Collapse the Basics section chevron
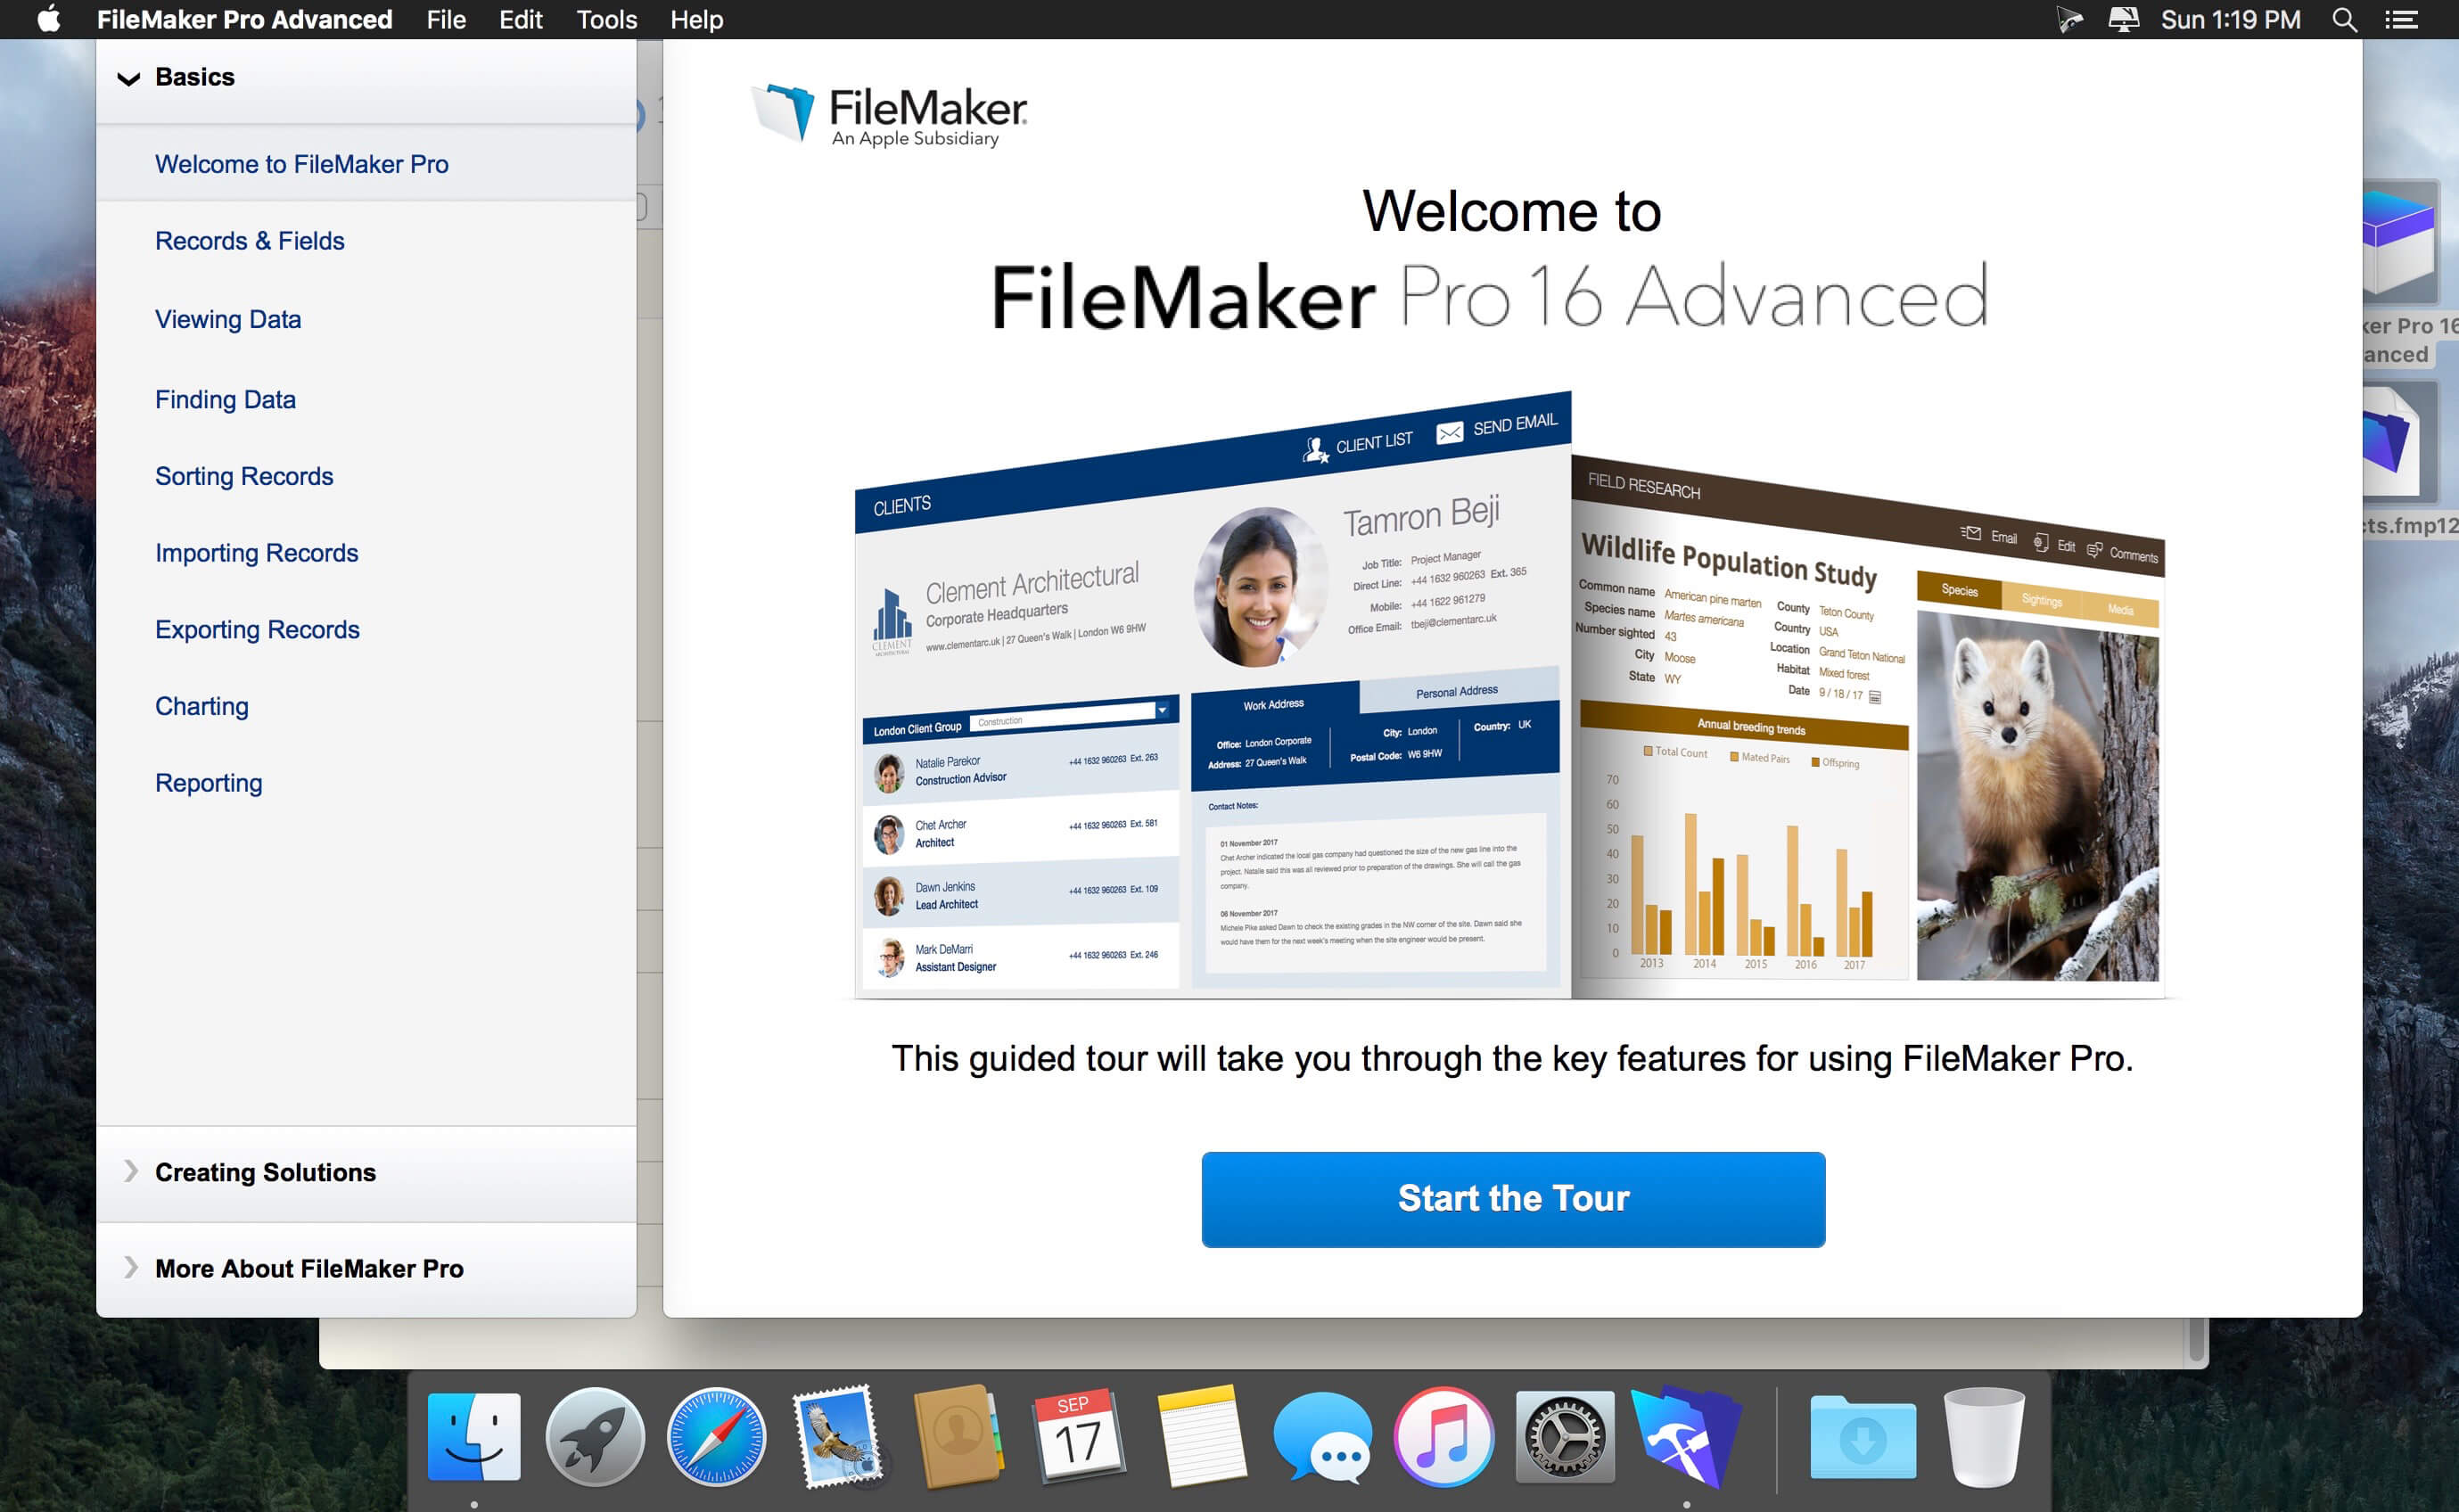Image resolution: width=2459 pixels, height=1512 pixels. tap(130, 78)
